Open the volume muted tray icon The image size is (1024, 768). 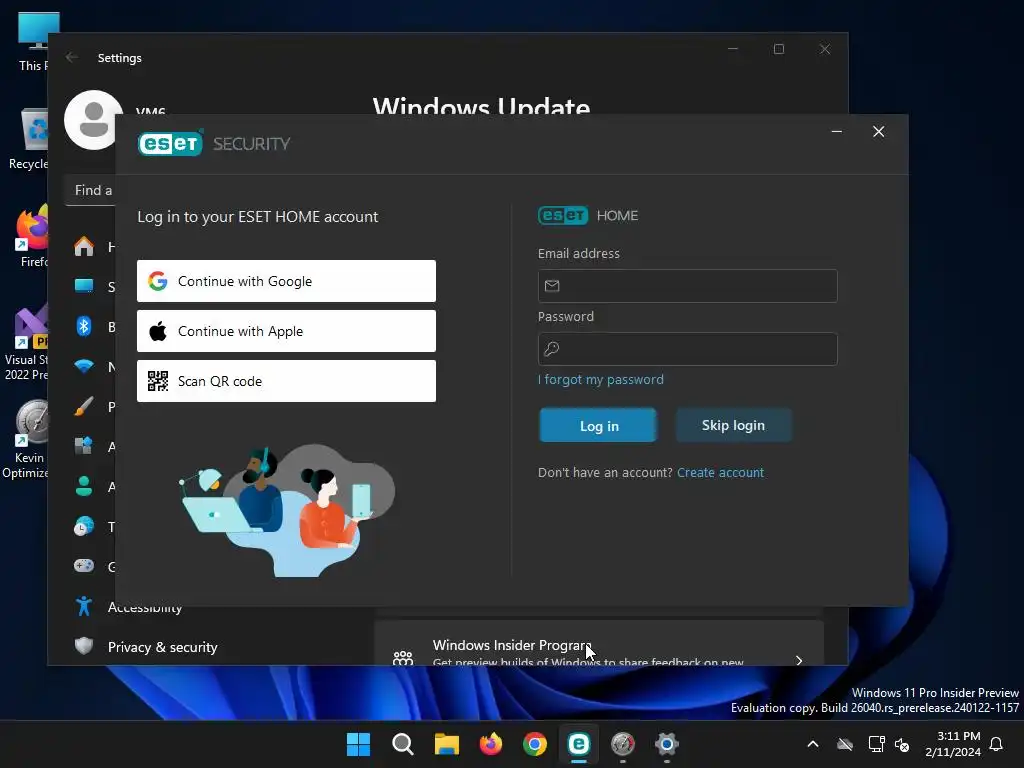[902, 744]
